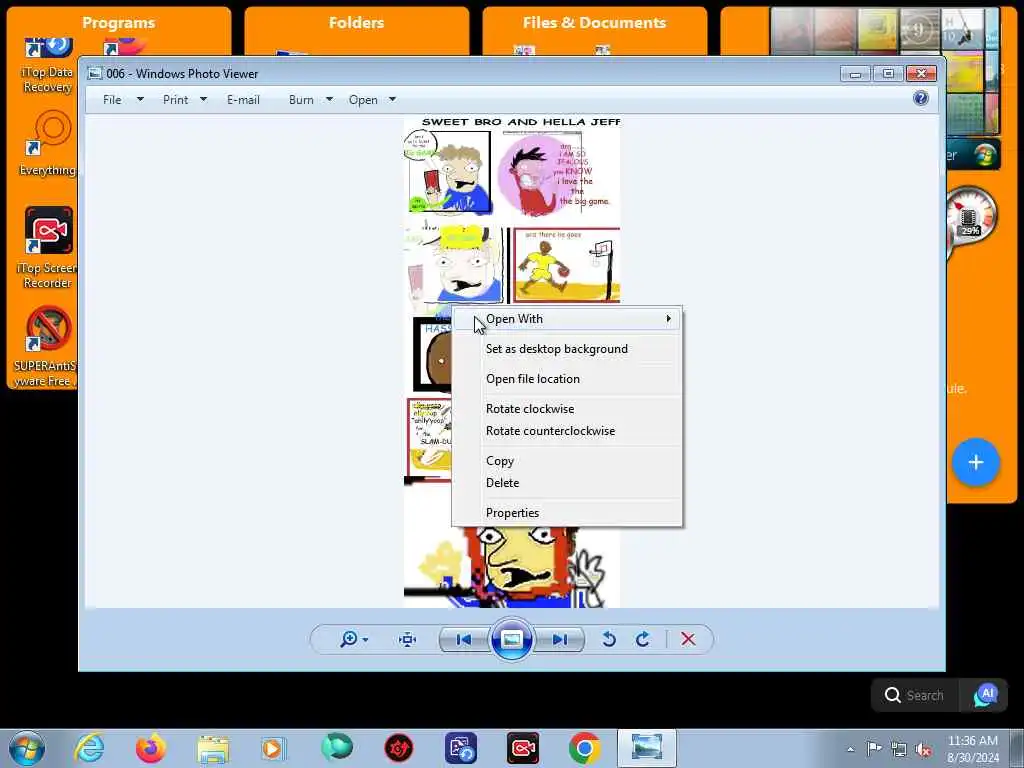Viewport: 1024px width, 768px height.
Task: Open the zoom magnifier control
Action: pyautogui.click(x=349, y=639)
